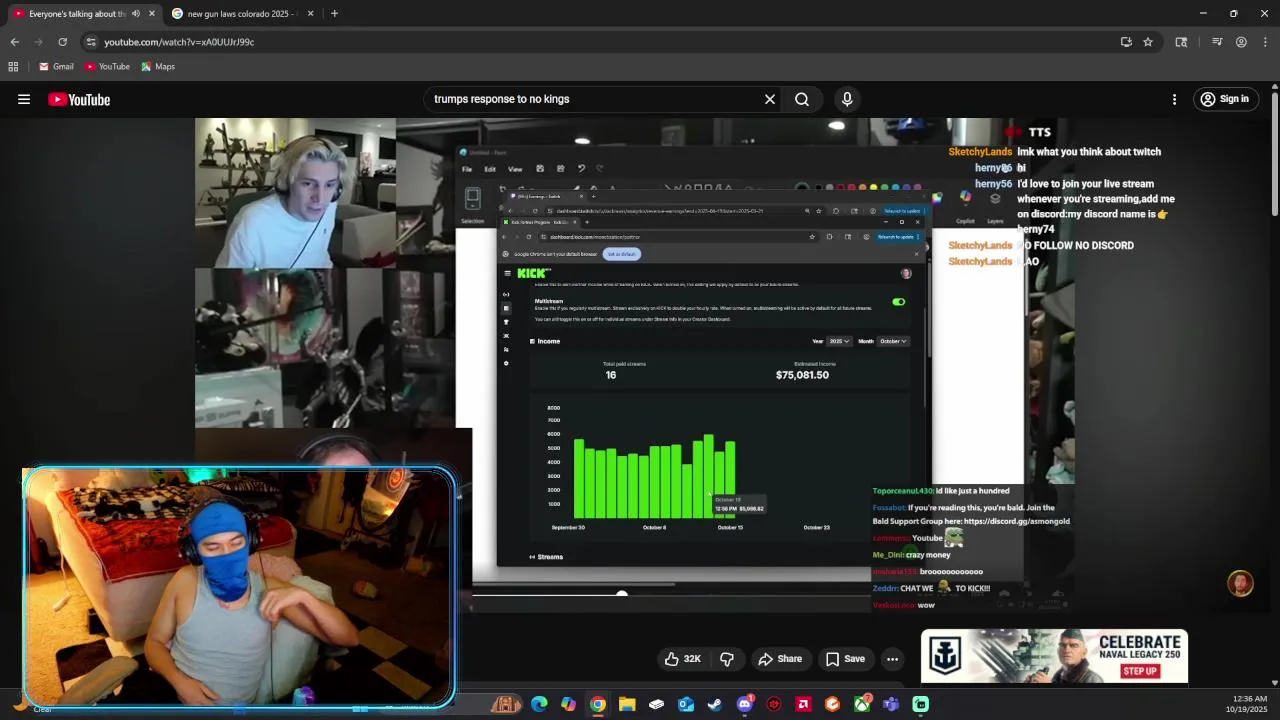Dislike the video

coord(727,659)
